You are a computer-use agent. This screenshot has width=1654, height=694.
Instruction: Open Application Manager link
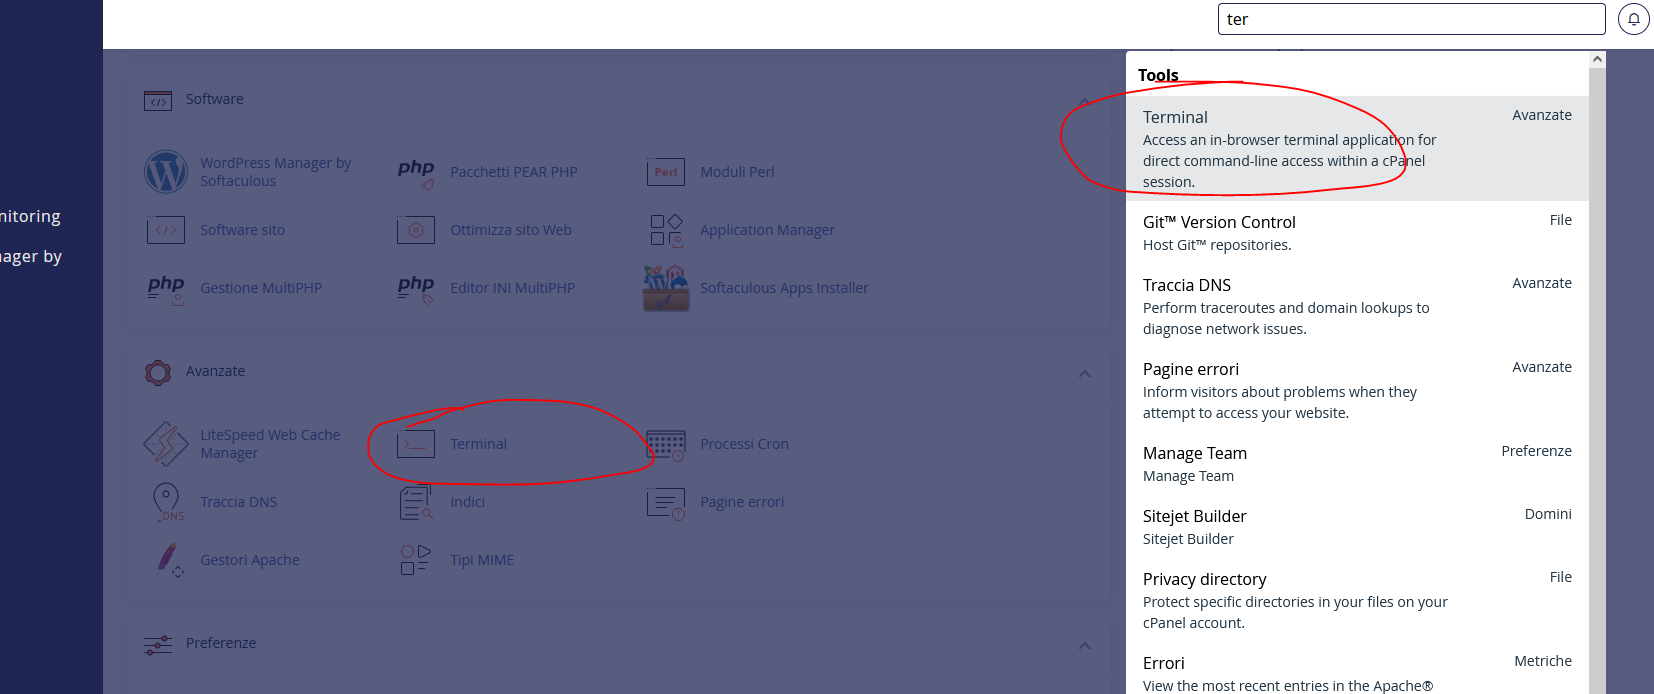767,230
